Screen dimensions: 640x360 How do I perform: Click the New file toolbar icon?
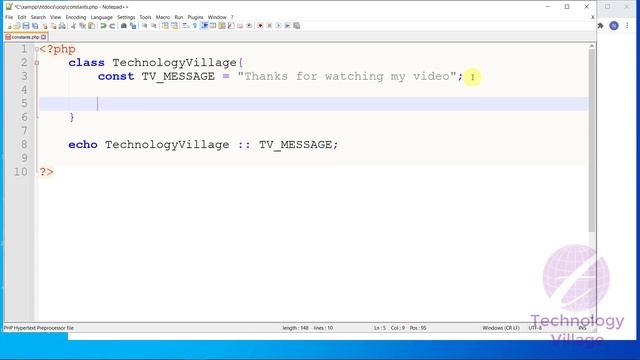pyautogui.click(x=9, y=26)
